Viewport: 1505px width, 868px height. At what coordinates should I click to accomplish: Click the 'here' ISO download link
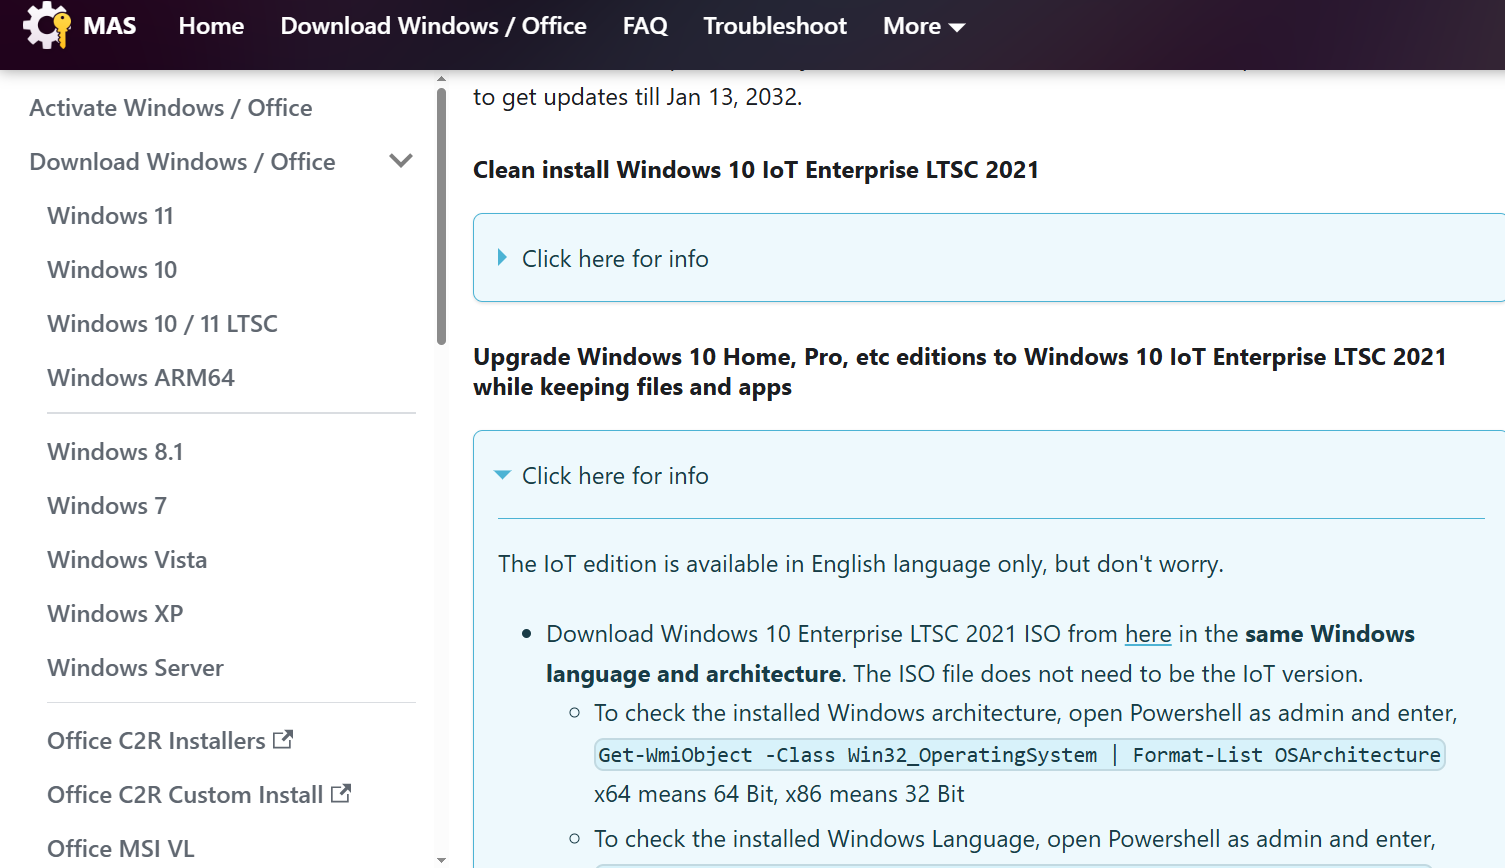1148,634
